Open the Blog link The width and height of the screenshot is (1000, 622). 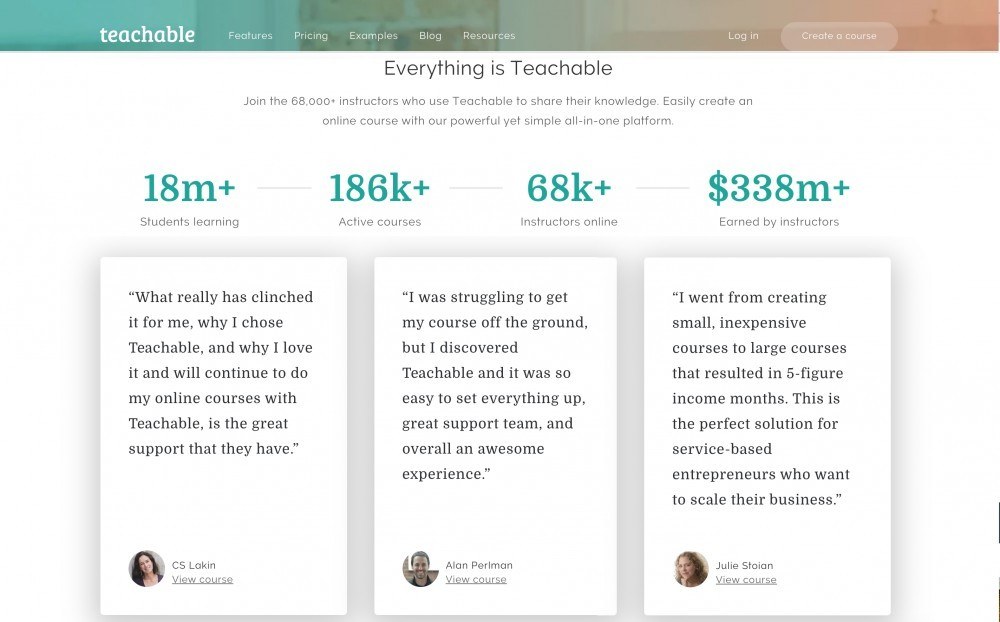click(x=430, y=36)
